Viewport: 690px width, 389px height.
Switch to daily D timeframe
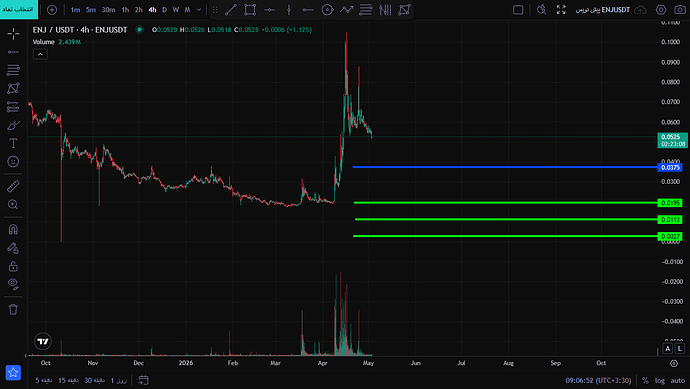164,10
